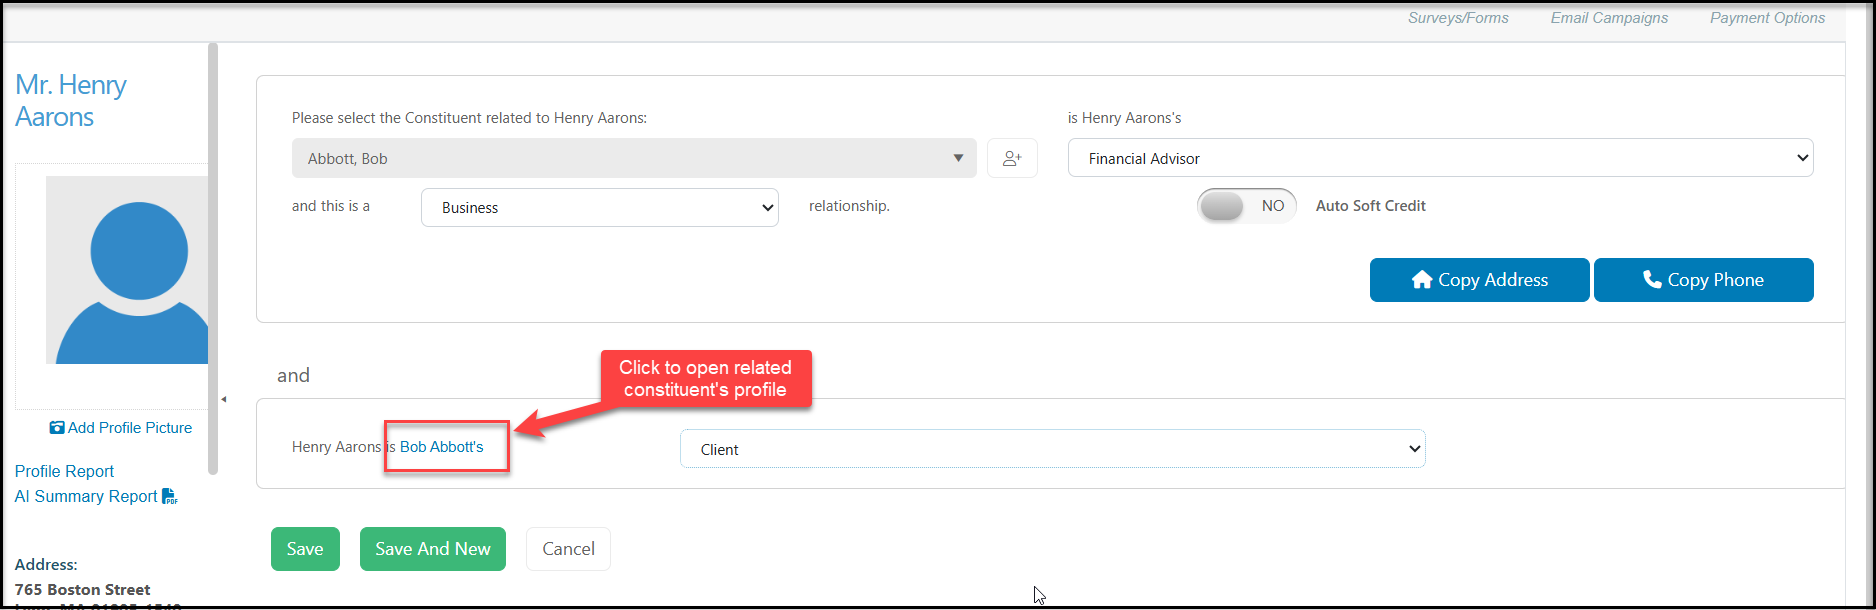Click the Copy Address button
The image size is (1876, 610).
click(1479, 280)
